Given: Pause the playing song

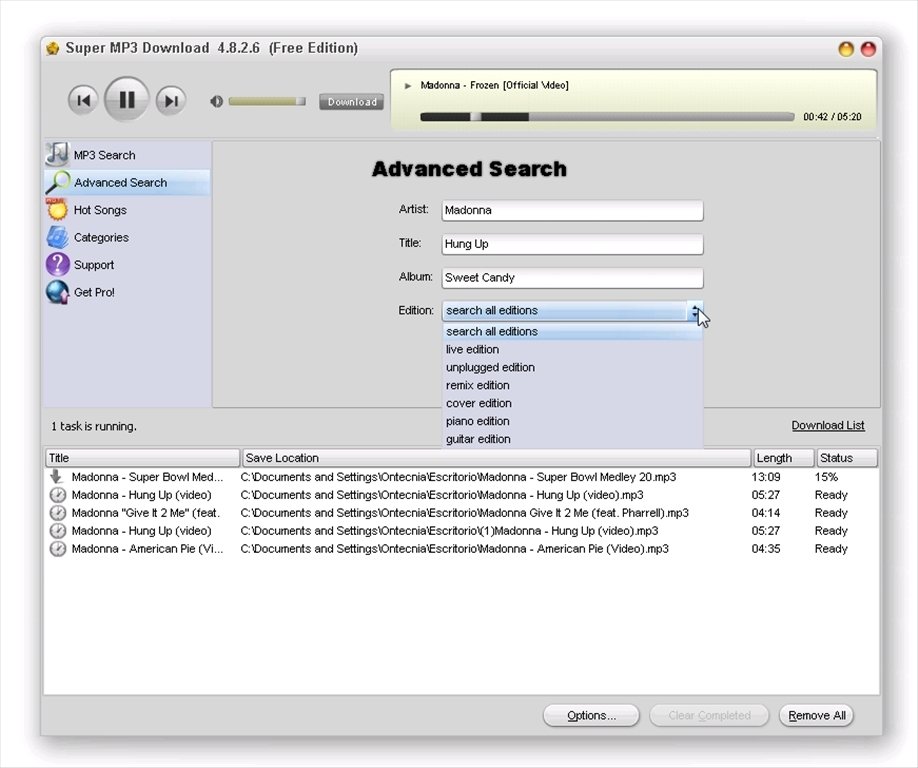Looking at the screenshot, I should coord(126,100).
